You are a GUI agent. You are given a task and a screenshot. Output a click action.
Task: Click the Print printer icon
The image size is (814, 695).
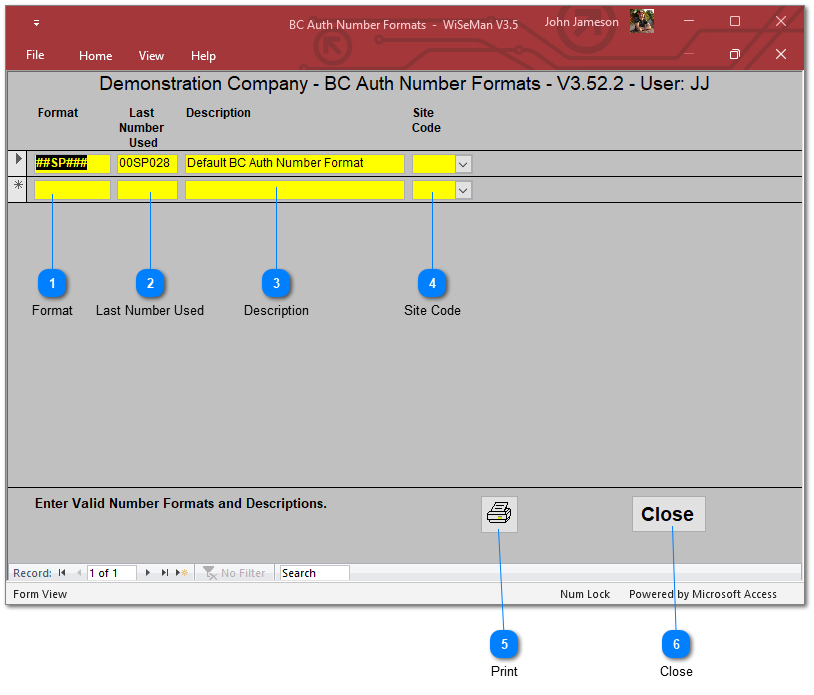(x=499, y=514)
